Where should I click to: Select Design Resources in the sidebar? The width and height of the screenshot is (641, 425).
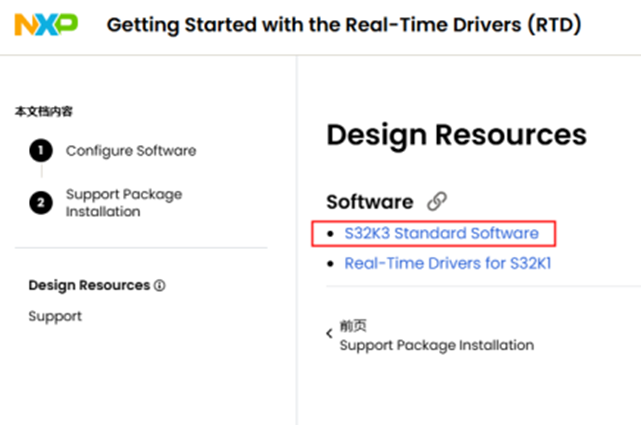coord(89,285)
